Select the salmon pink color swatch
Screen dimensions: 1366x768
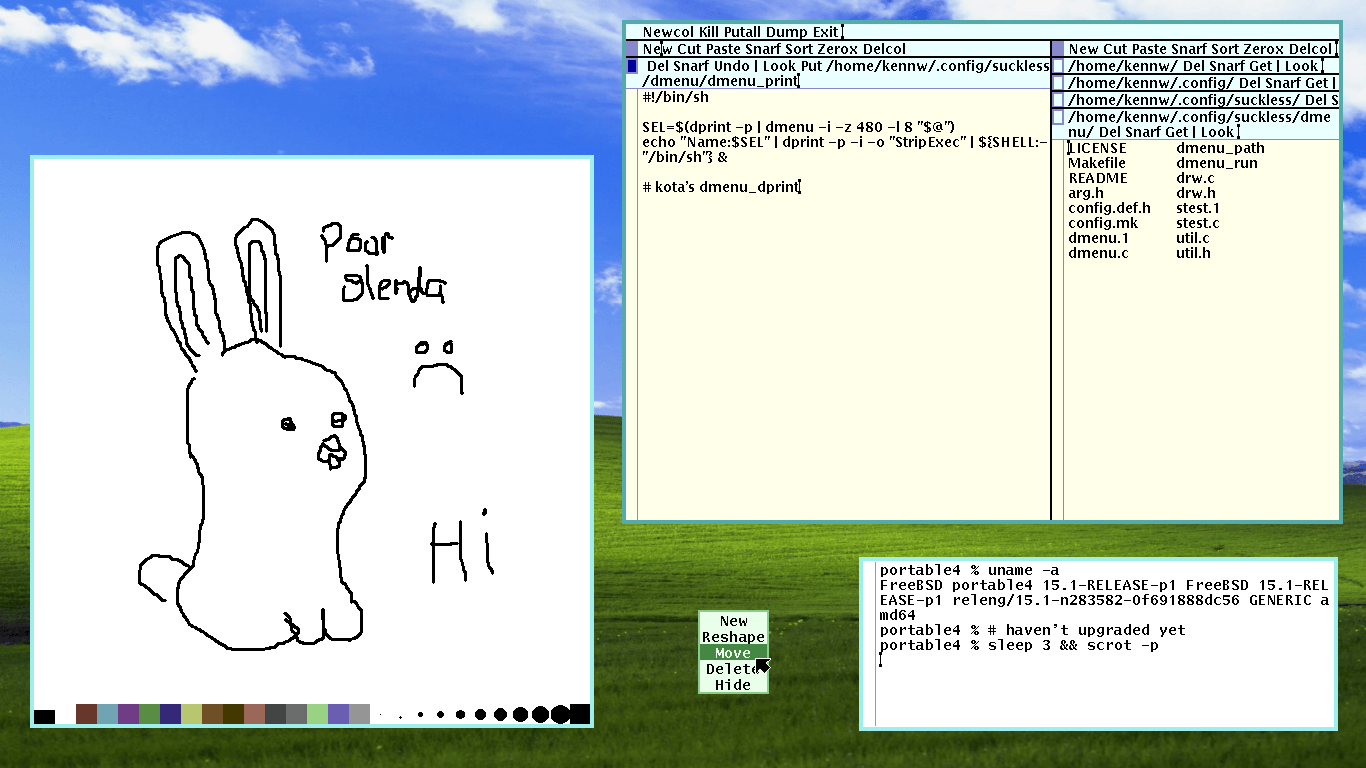[x=254, y=714]
